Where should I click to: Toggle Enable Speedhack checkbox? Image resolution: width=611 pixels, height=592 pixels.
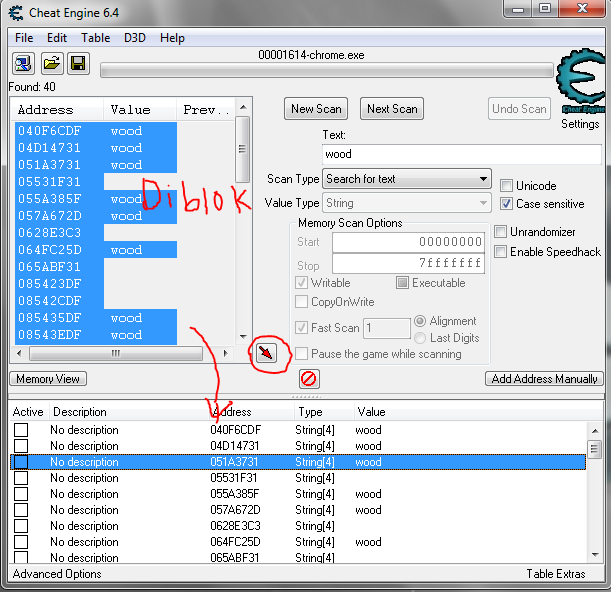coord(500,251)
